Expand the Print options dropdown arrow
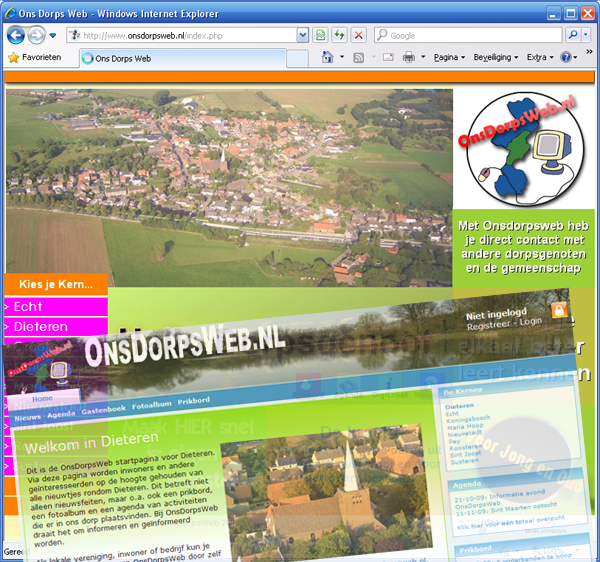Viewport: 600px width, 562px height. click(423, 57)
